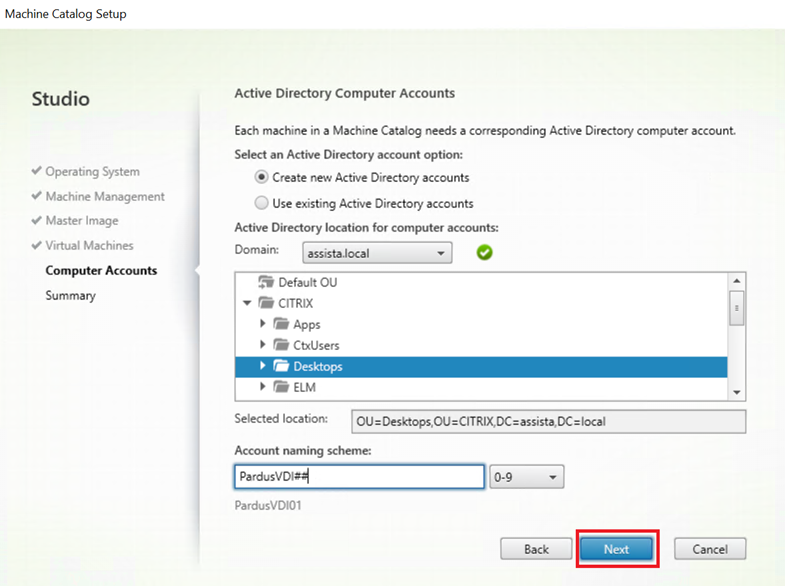This screenshot has width=785, height=586.
Task: Click the PardusVDI01 preview text
Action: (268, 505)
